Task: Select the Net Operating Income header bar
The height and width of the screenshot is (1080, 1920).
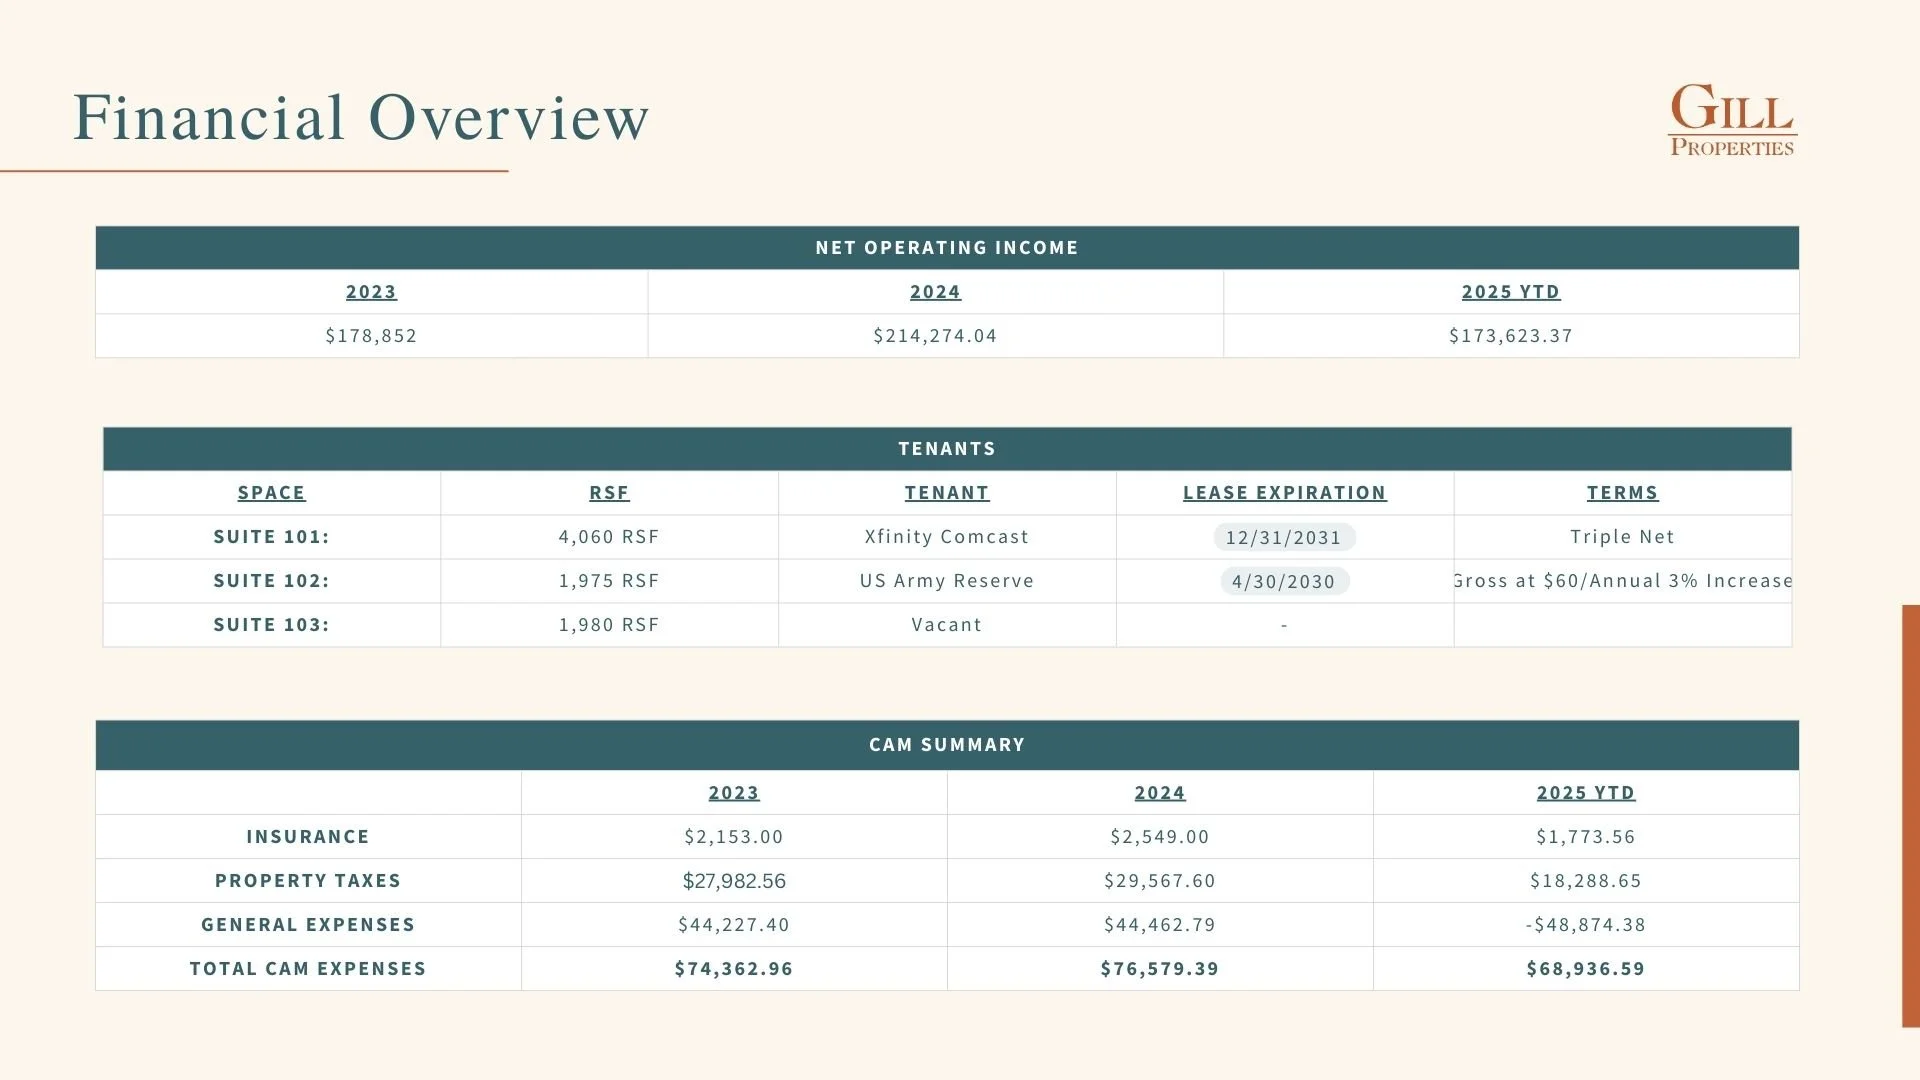Action: tap(946, 248)
